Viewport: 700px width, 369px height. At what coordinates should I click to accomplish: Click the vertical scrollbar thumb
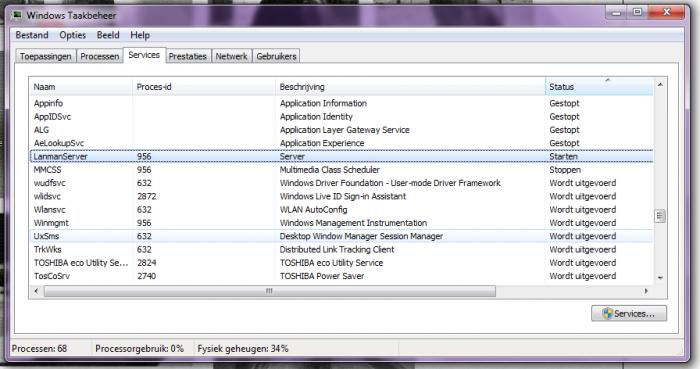pyautogui.click(x=660, y=216)
